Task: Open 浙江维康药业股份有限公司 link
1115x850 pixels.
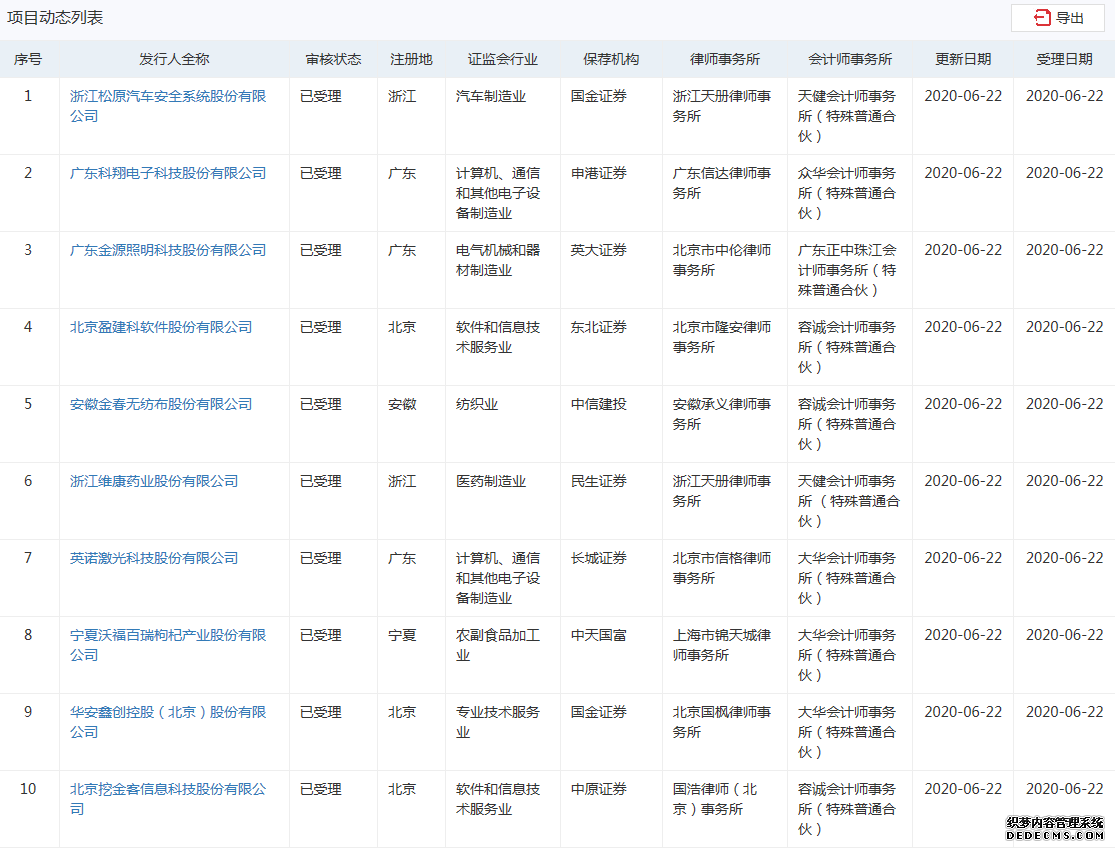Action: click(x=154, y=481)
